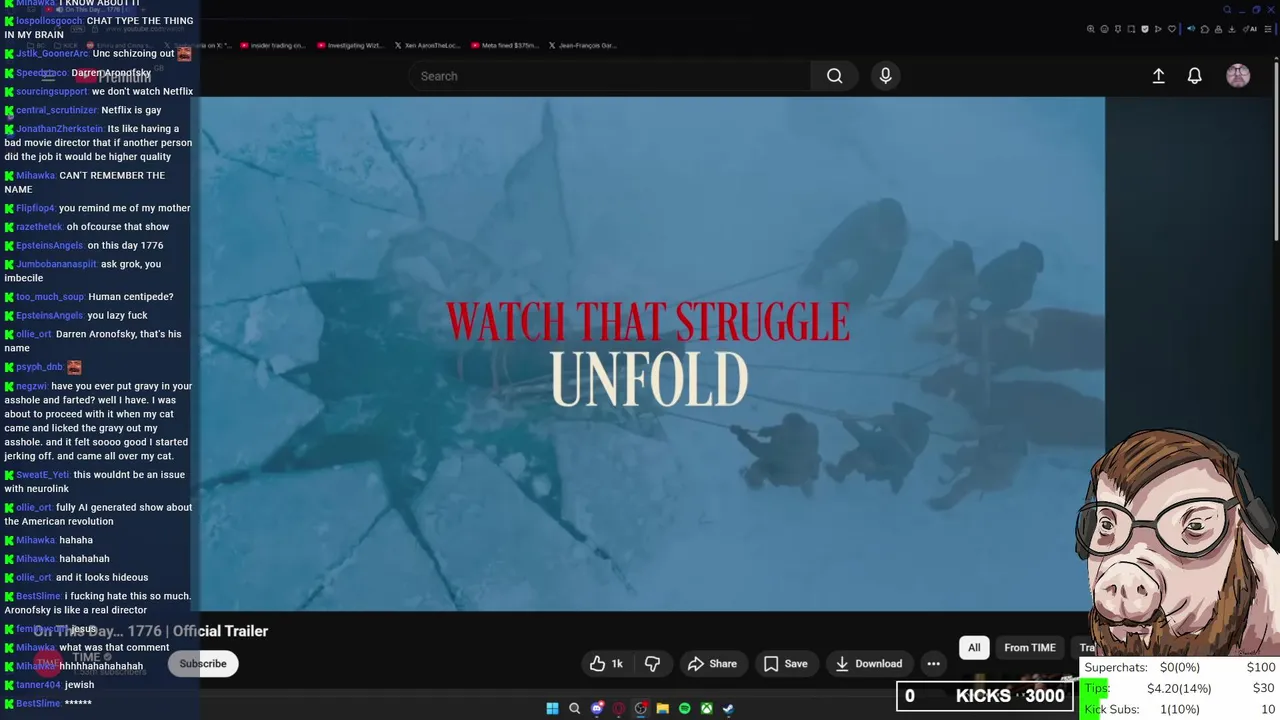
Task: Click the KICKS 3000 counter
Action: pos(985,696)
